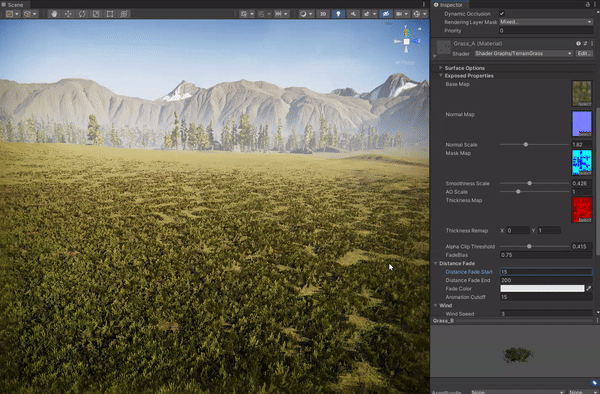Viewport: 600px width, 394px height.
Task: Open Grass_A material context menu
Action: coord(592,44)
